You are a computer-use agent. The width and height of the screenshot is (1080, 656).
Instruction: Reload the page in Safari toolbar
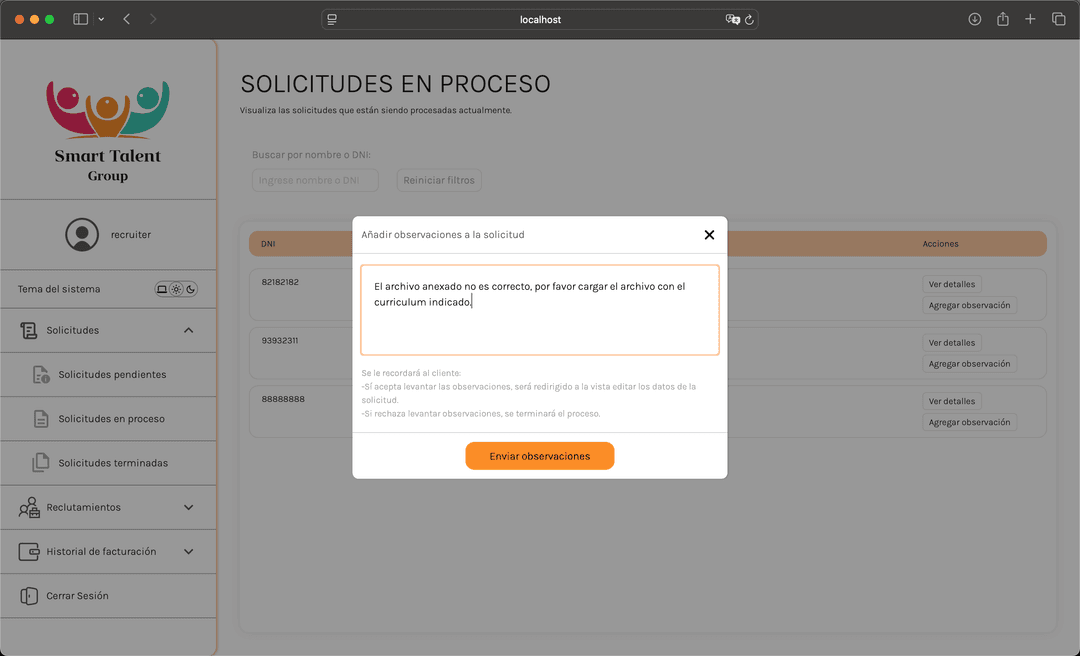tap(749, 19)
